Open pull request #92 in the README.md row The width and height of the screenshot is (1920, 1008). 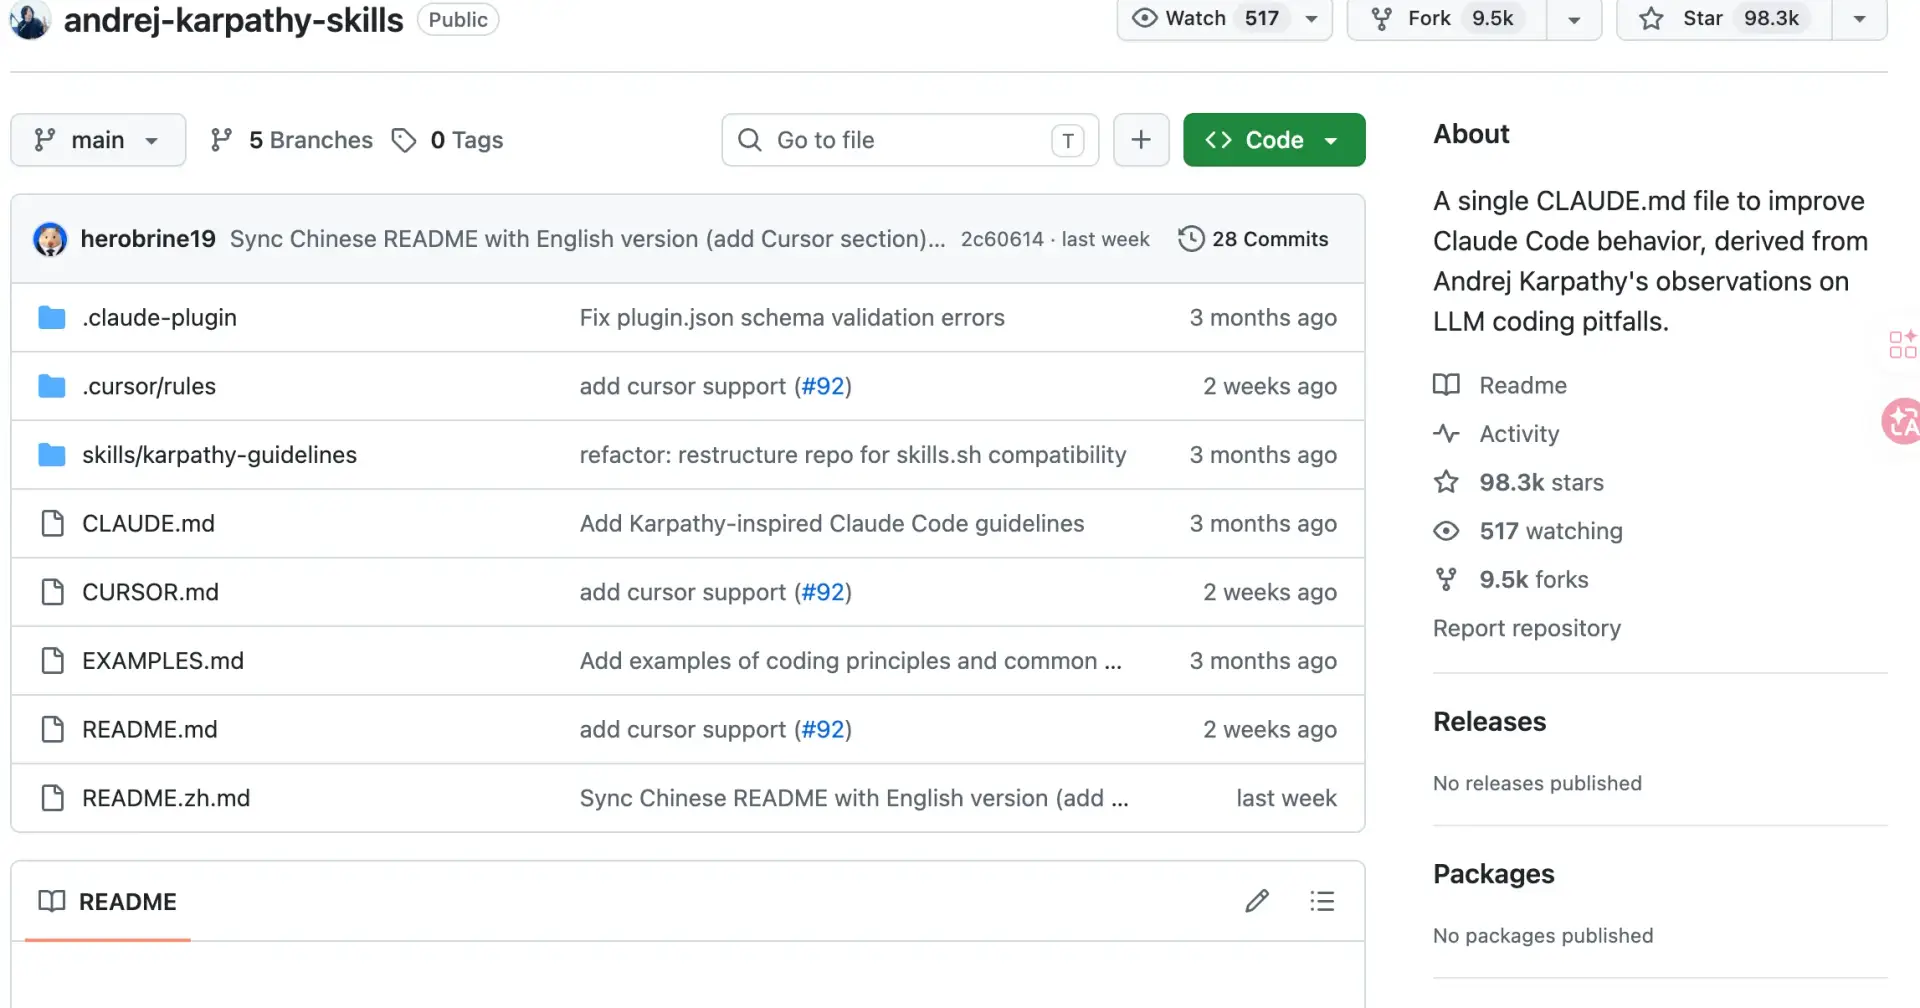tap(823, 730)
